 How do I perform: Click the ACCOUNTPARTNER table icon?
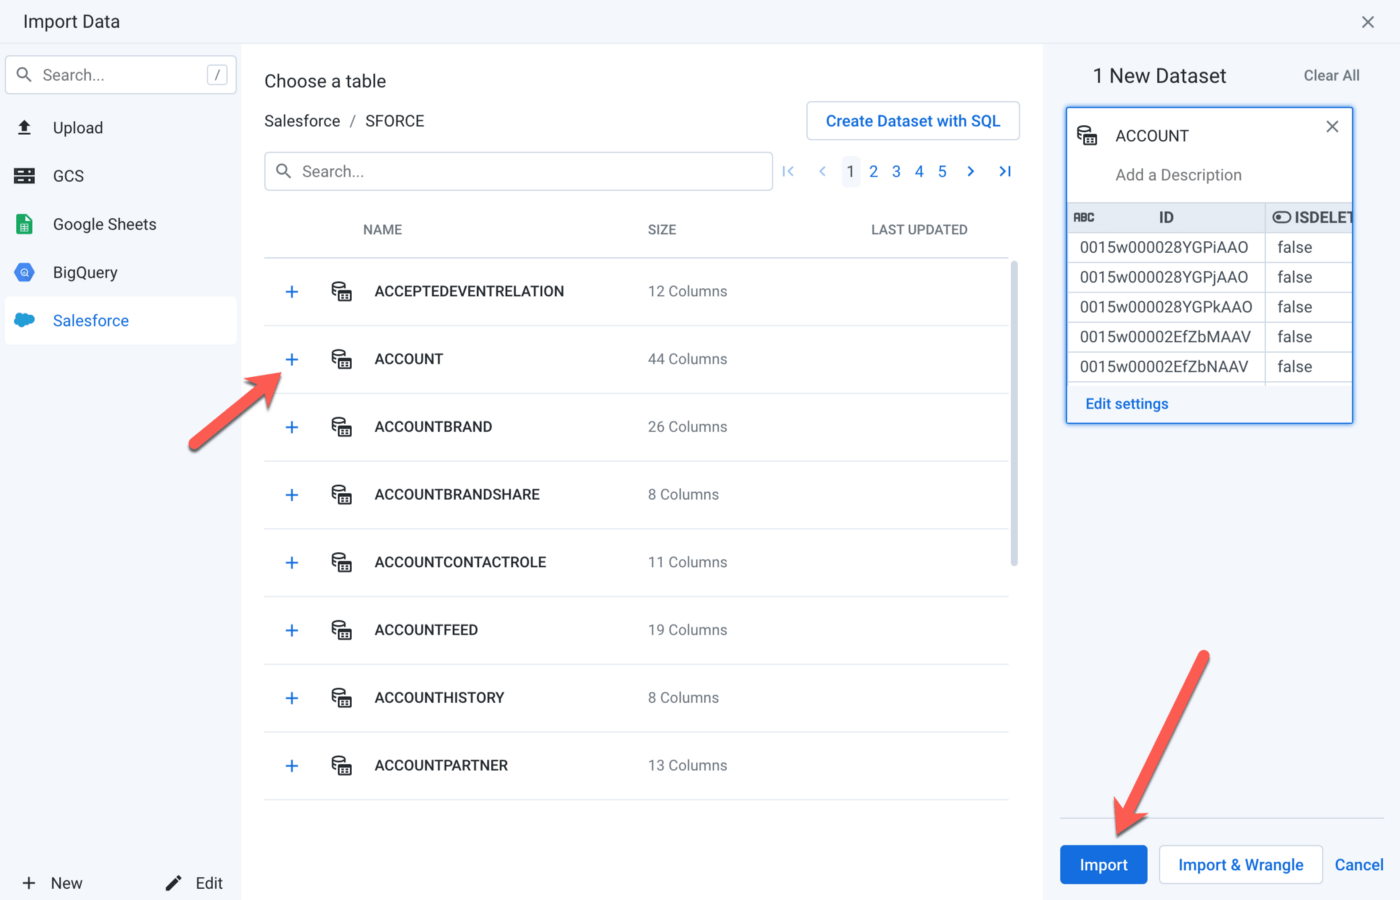[x=342, y=766]
